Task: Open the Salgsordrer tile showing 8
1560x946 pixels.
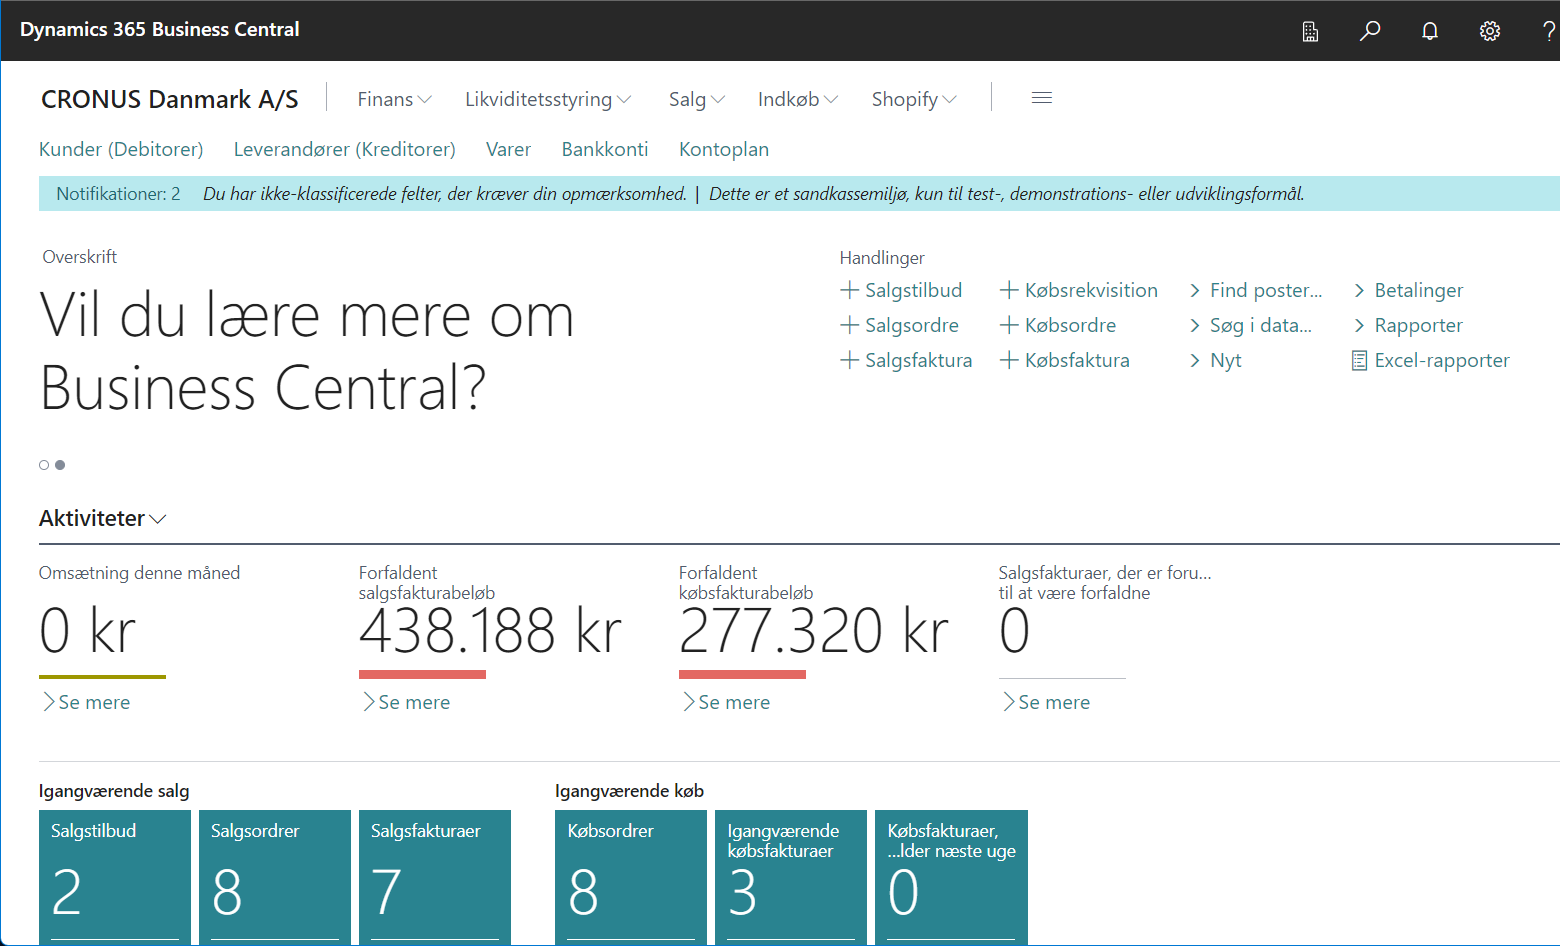Action: coord(275,877)
